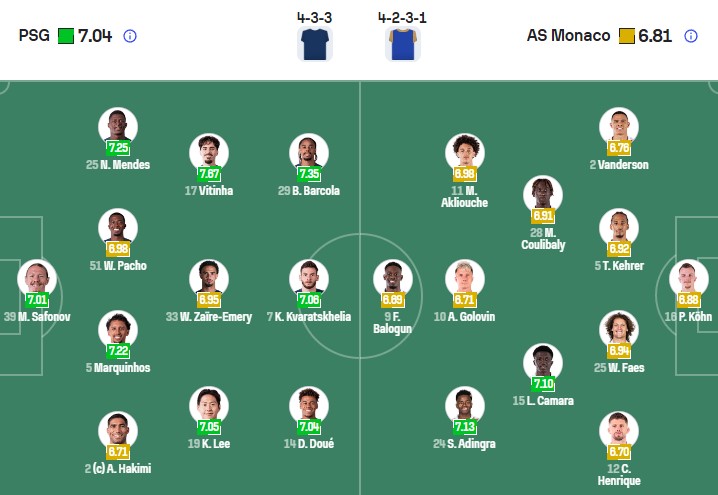
Task: Click the PSG dark blue 4-3-3 jersey icon
Action: 315,44
